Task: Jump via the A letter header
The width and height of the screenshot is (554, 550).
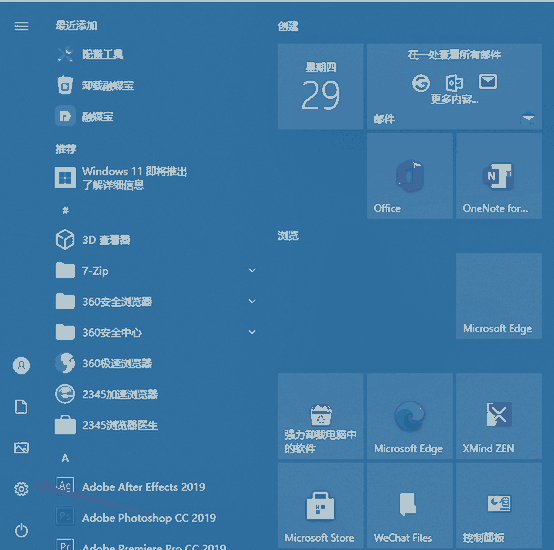Action: [65, 458]
